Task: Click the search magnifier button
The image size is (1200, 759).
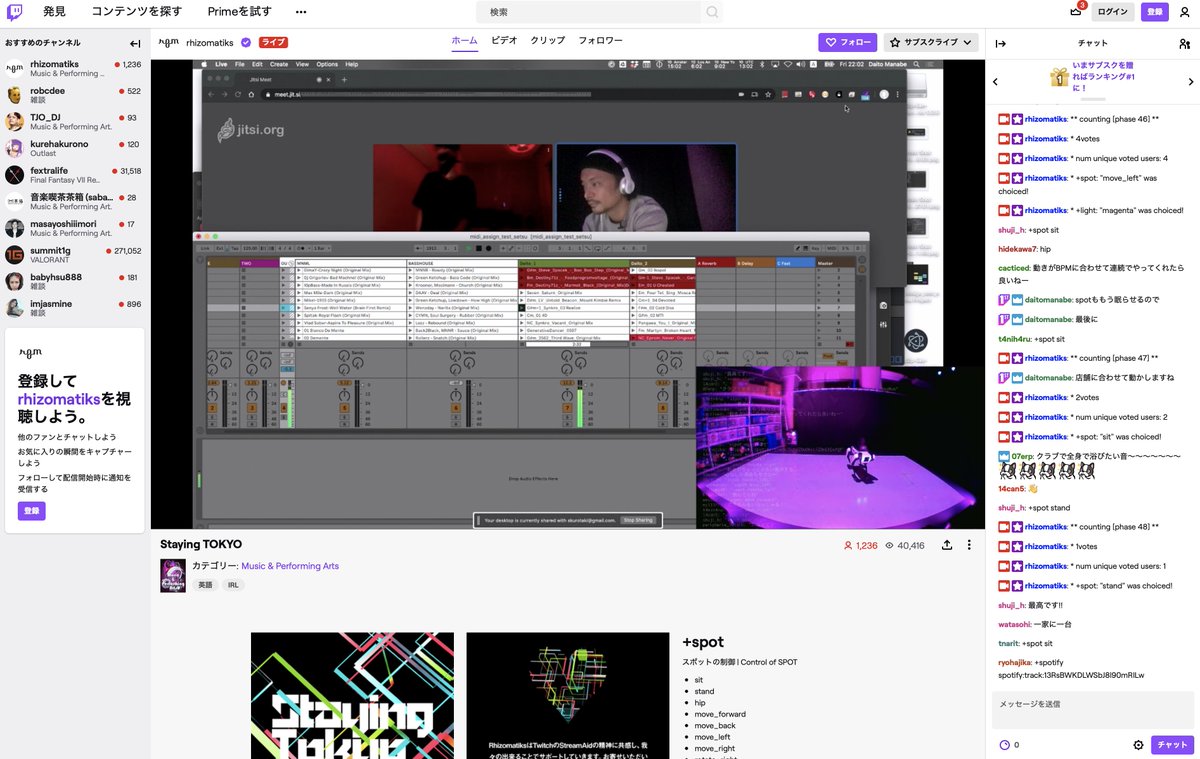Action: coord(712,12)
